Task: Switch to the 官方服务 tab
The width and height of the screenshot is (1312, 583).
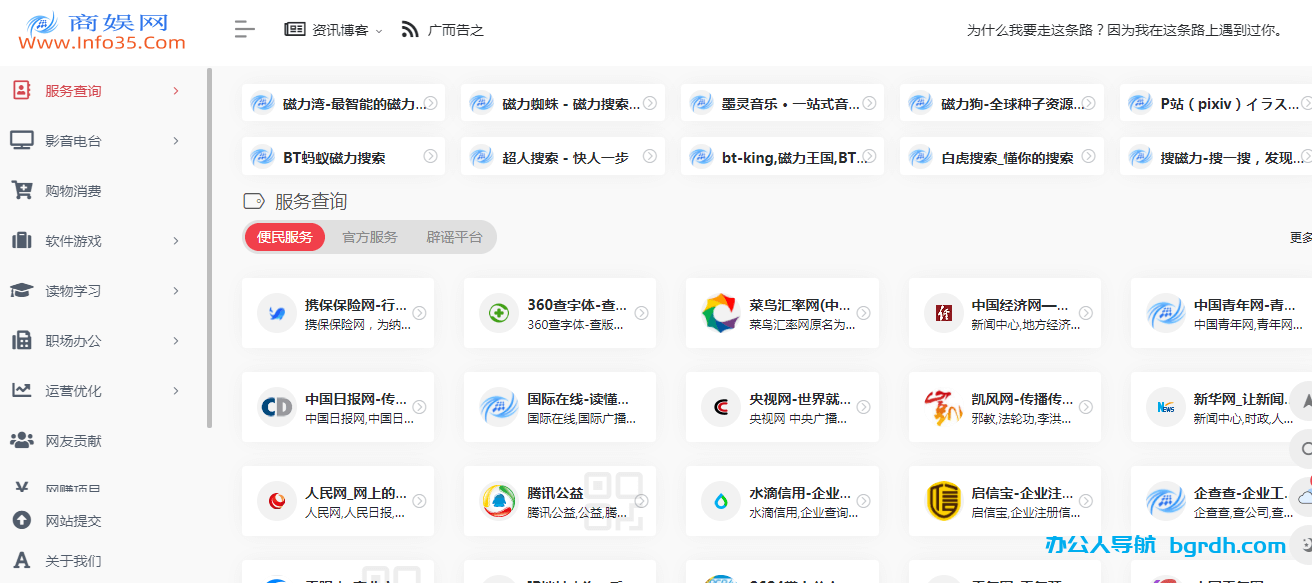Action: (368, 237)
